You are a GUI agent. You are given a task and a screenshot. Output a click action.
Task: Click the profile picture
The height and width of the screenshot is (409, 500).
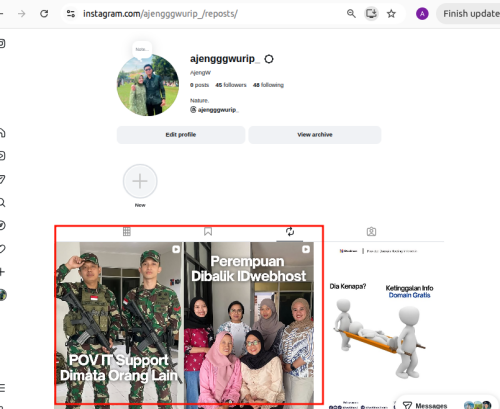pos(148,85)
